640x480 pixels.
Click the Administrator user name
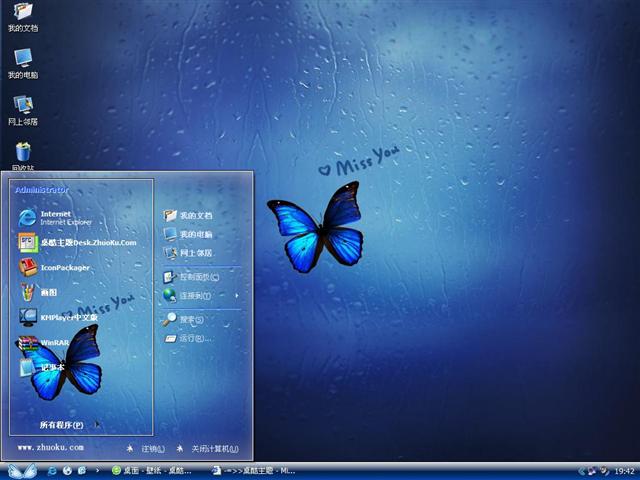(42, 190)
